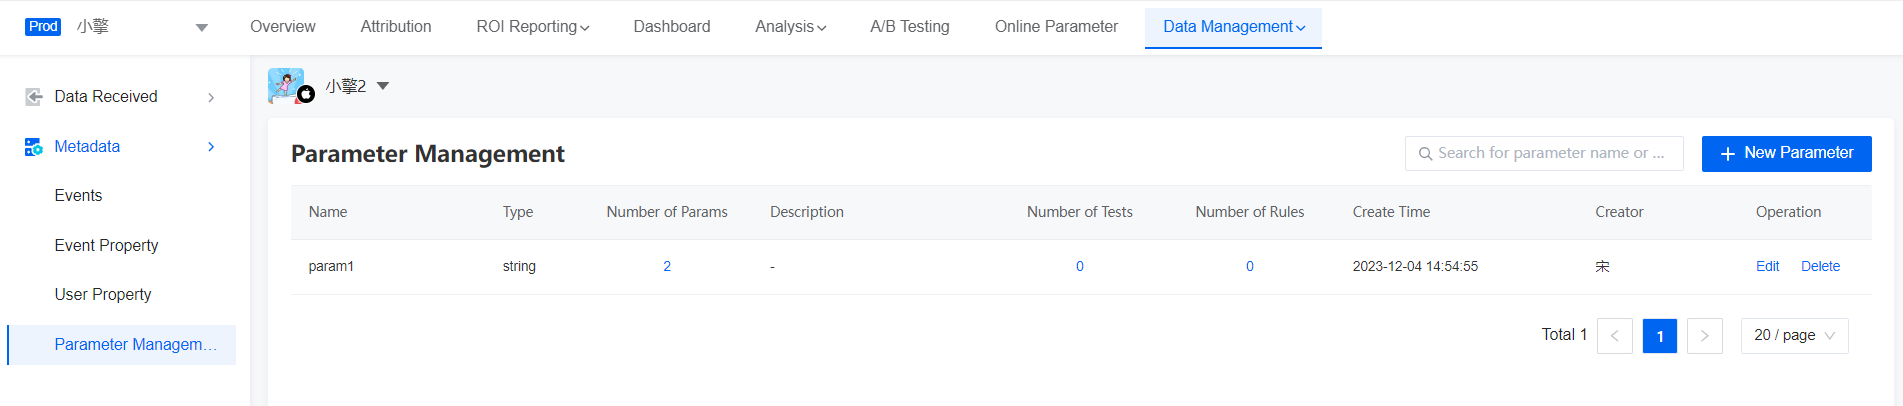Expand the ROI Reporting menu
The height and width of the screenshot is (406, 1903).
point(533,27)
